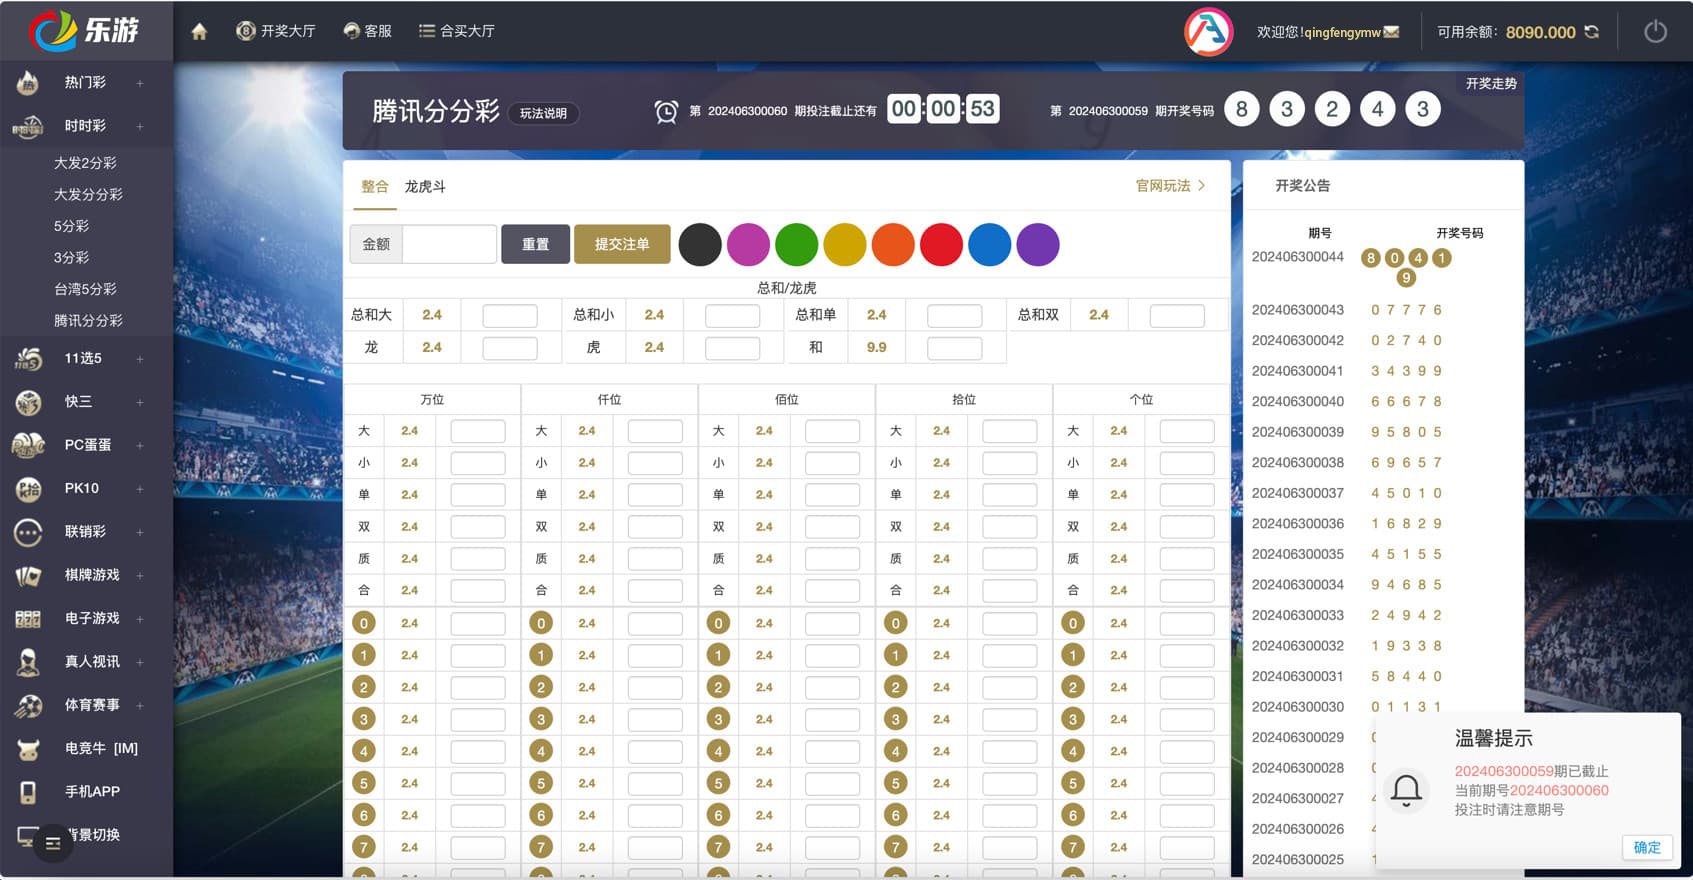This screenshot has width=1693, height=880.
Task: Click the power logout icon
Action: coord(1655,32)
